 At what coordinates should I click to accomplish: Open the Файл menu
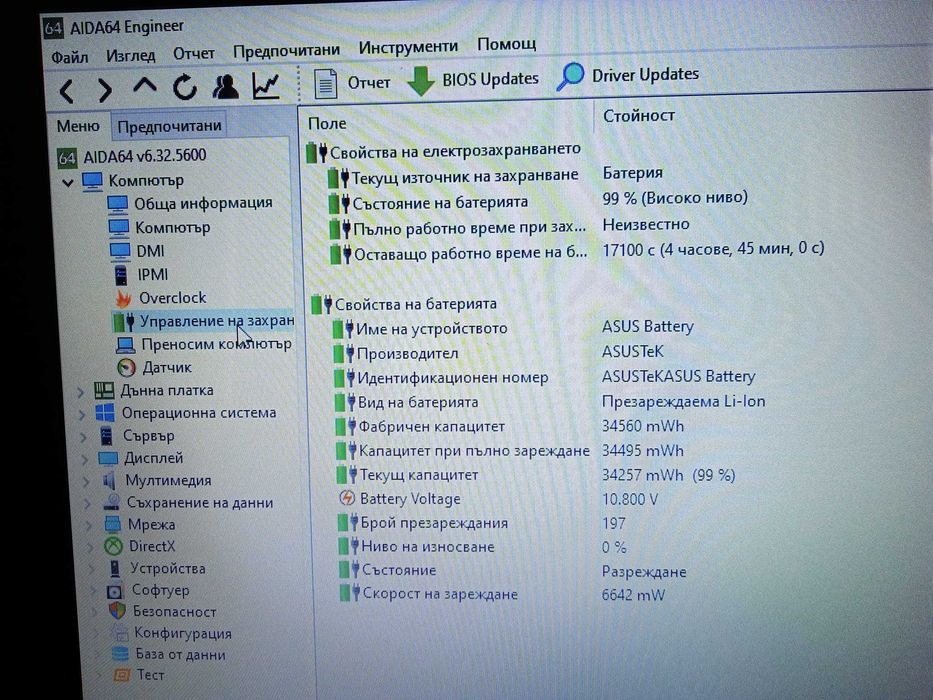70,57
